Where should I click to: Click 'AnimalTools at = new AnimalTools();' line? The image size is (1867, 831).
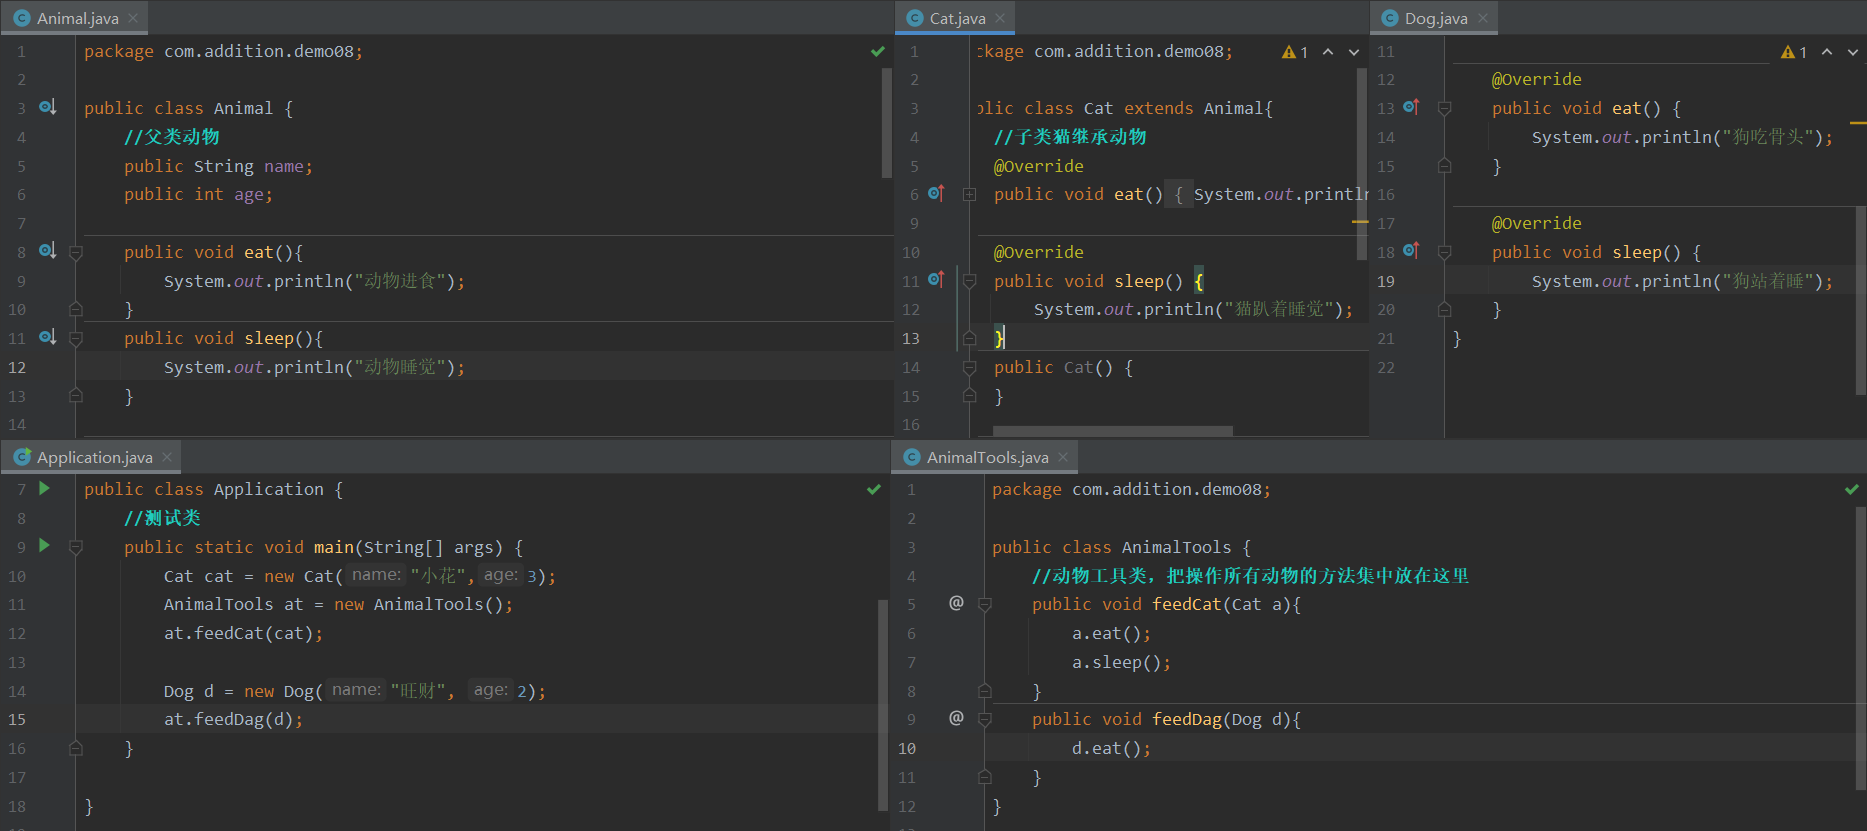(338, 604)
